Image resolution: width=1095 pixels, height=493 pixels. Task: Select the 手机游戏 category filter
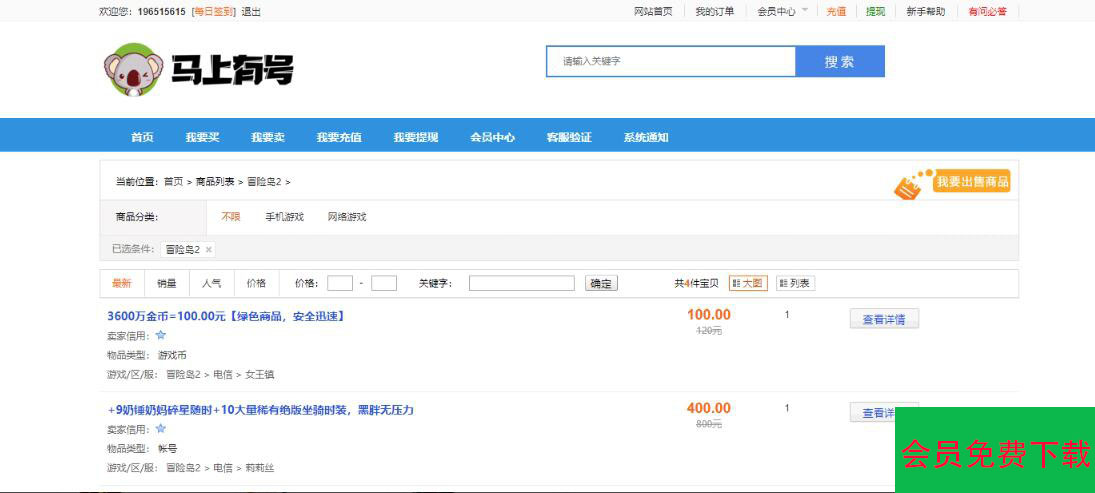284,217
